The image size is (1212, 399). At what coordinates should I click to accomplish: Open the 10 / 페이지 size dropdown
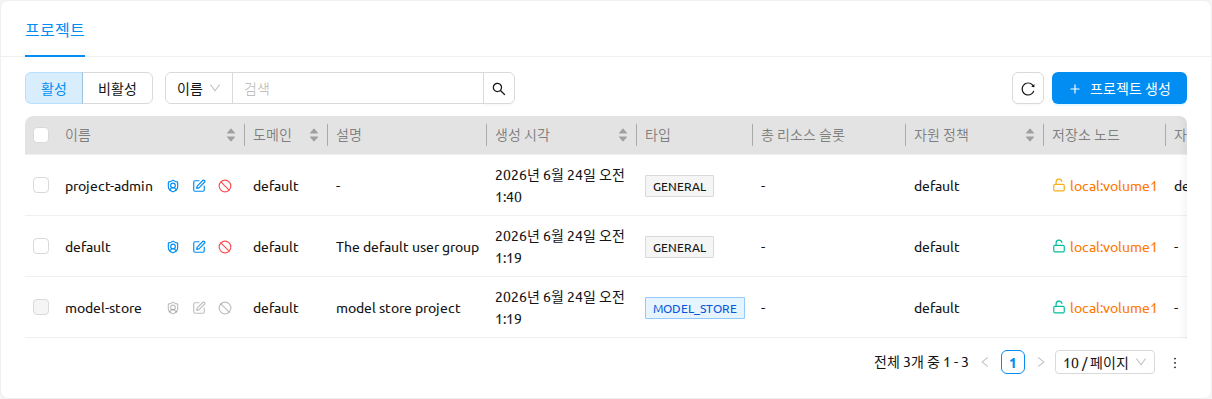click(x=1105, y=363)
